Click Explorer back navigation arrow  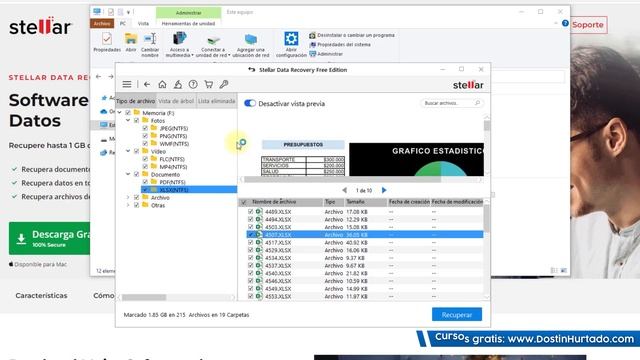tap(98, 76)
